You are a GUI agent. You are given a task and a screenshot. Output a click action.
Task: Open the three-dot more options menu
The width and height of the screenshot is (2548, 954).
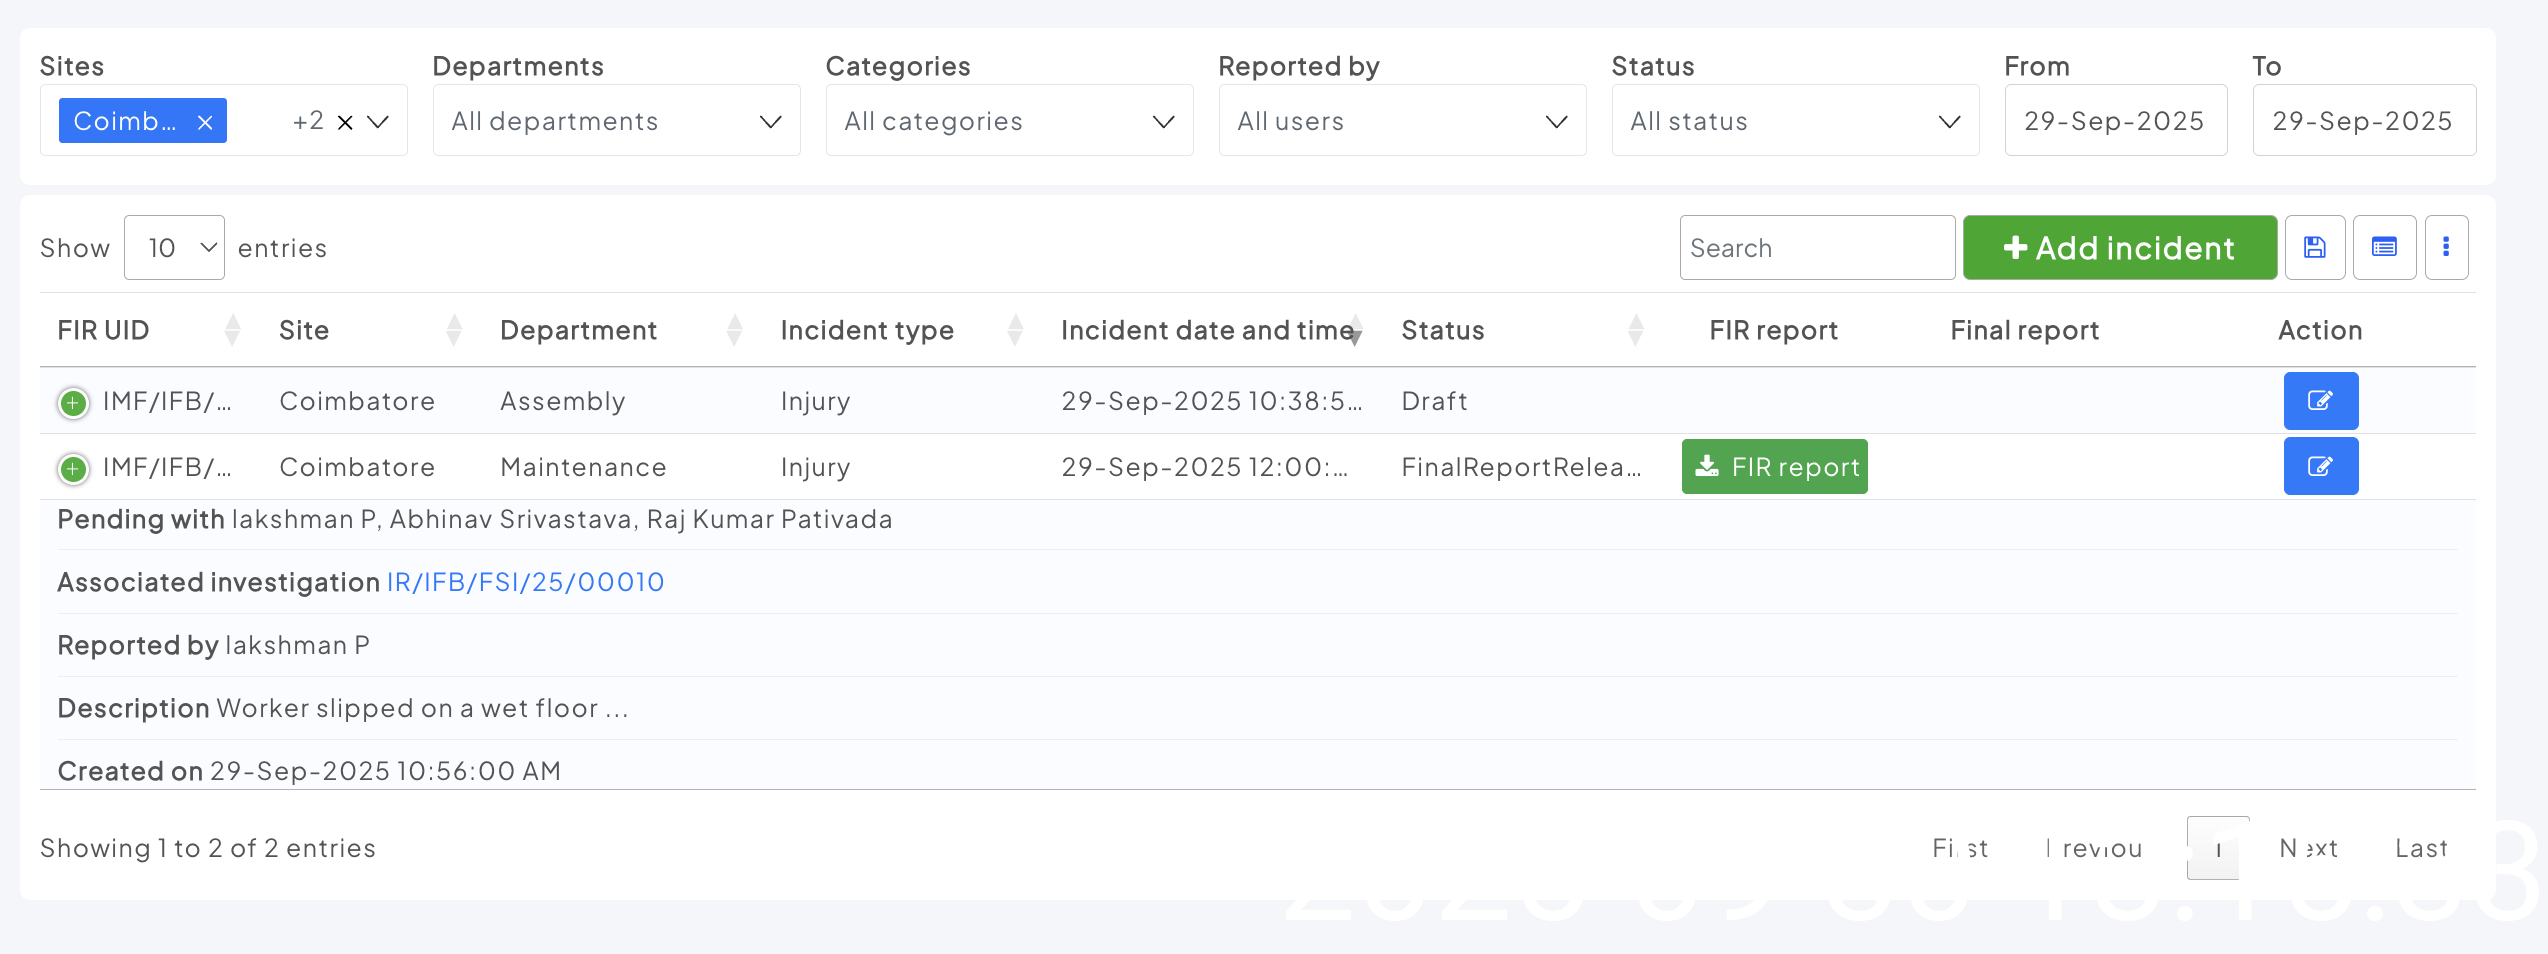coord(2446,247)
